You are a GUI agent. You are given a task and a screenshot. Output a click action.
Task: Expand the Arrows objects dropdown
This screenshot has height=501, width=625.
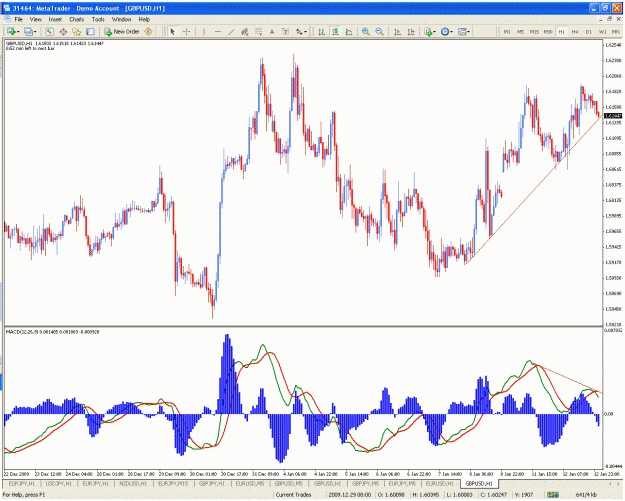coord(306,32)
